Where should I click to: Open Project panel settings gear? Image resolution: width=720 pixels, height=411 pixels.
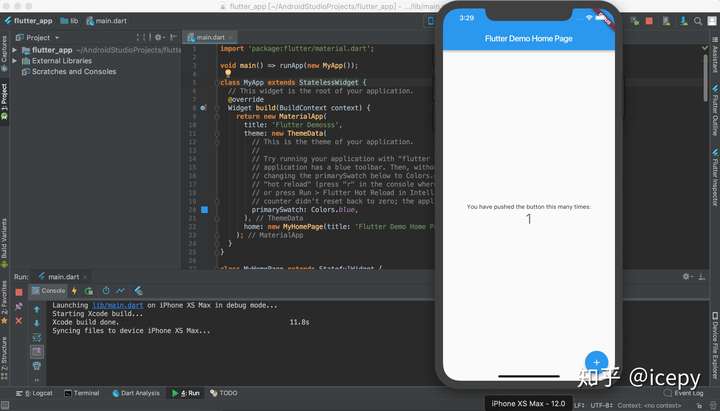click(159, 37)
